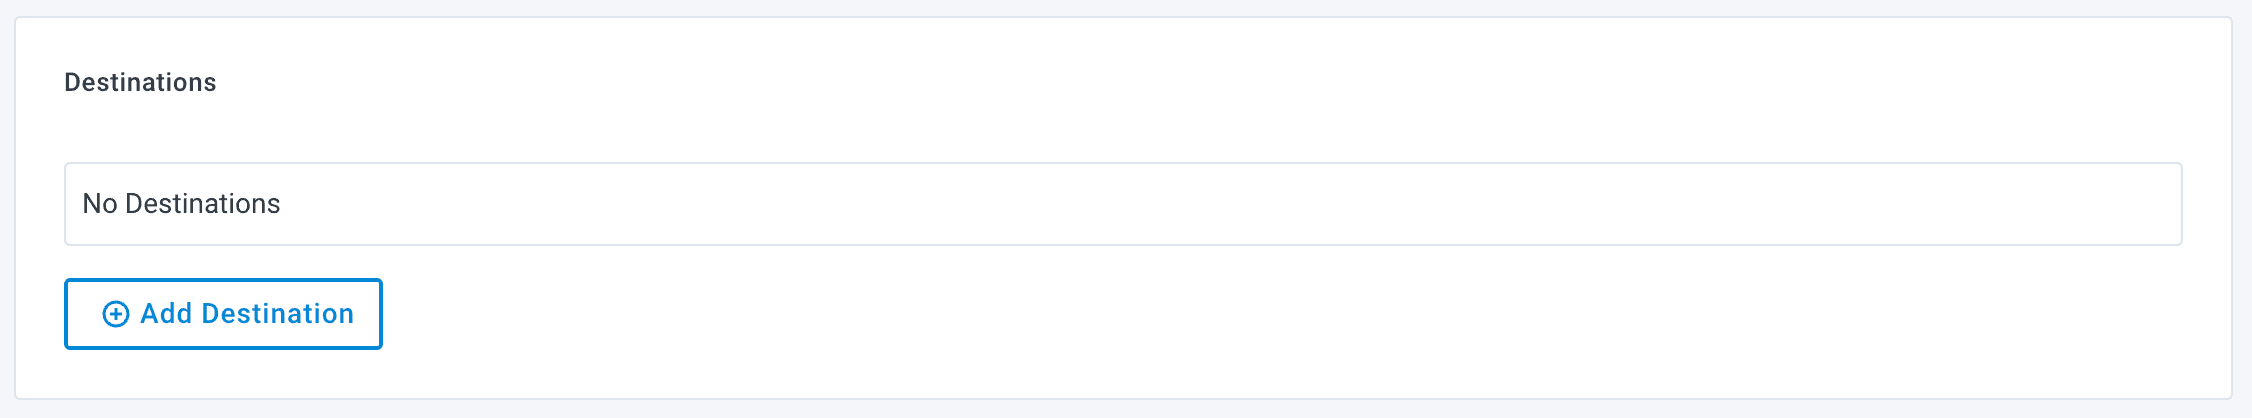Click the "Add Destination" label text
The width and height of the screenshot is (2252, 418).
pyautogui.click(x=247, y=314)
